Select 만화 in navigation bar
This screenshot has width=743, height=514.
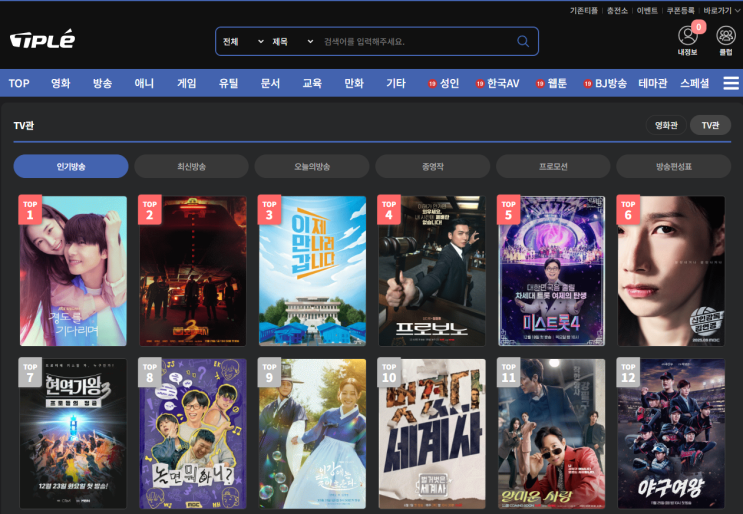pyautogui.click(x=353, y=83)
